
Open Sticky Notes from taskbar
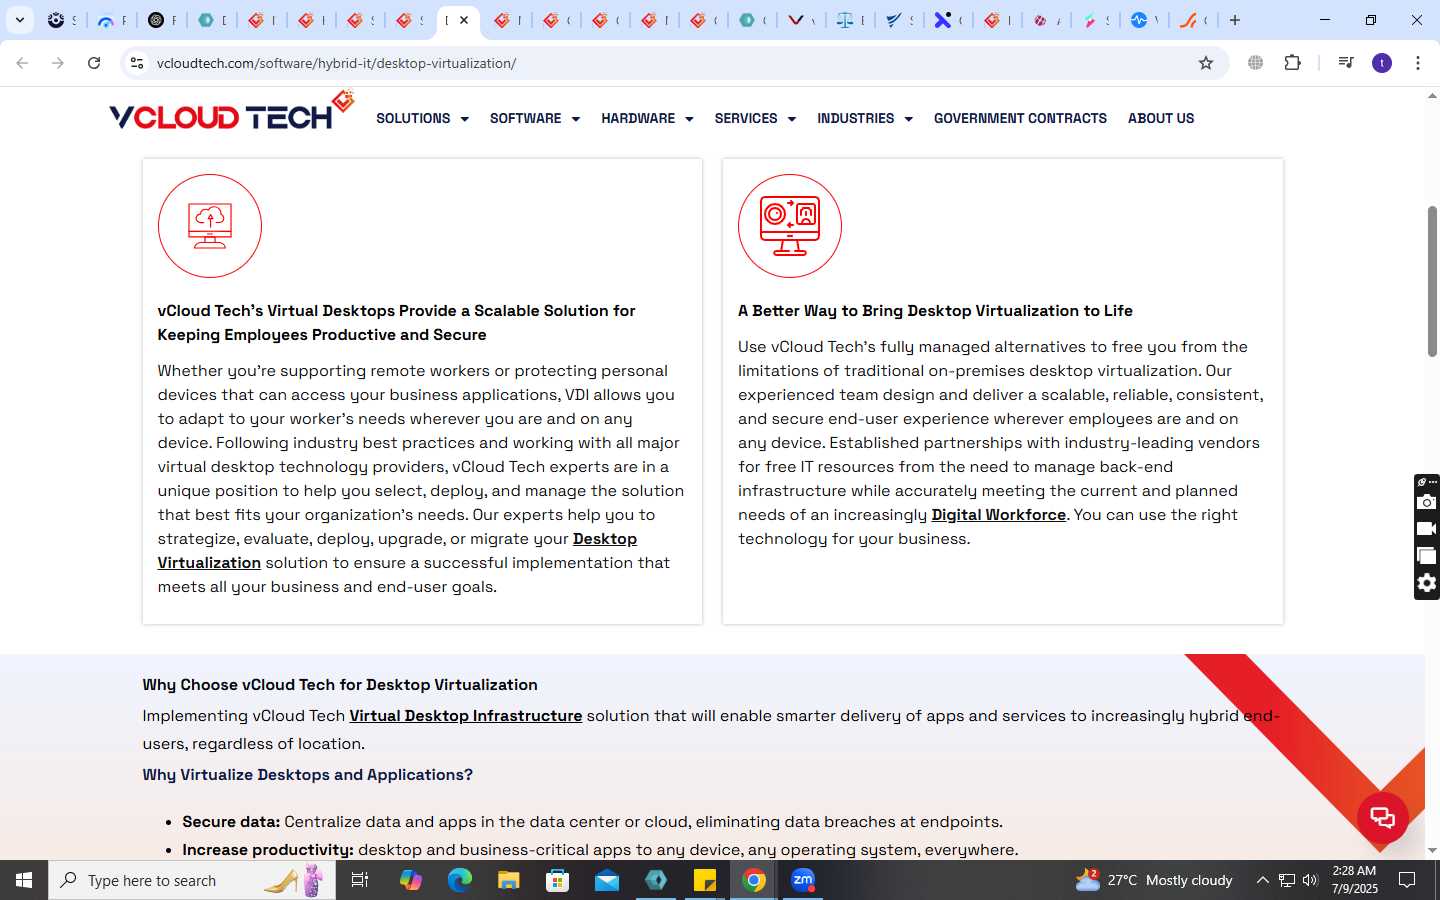(705, 880)
